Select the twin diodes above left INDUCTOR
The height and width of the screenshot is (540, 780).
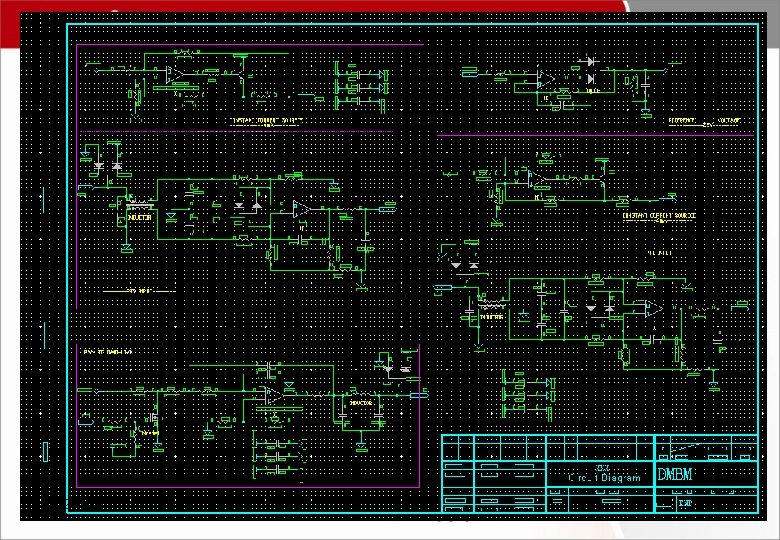click(108, 166)
